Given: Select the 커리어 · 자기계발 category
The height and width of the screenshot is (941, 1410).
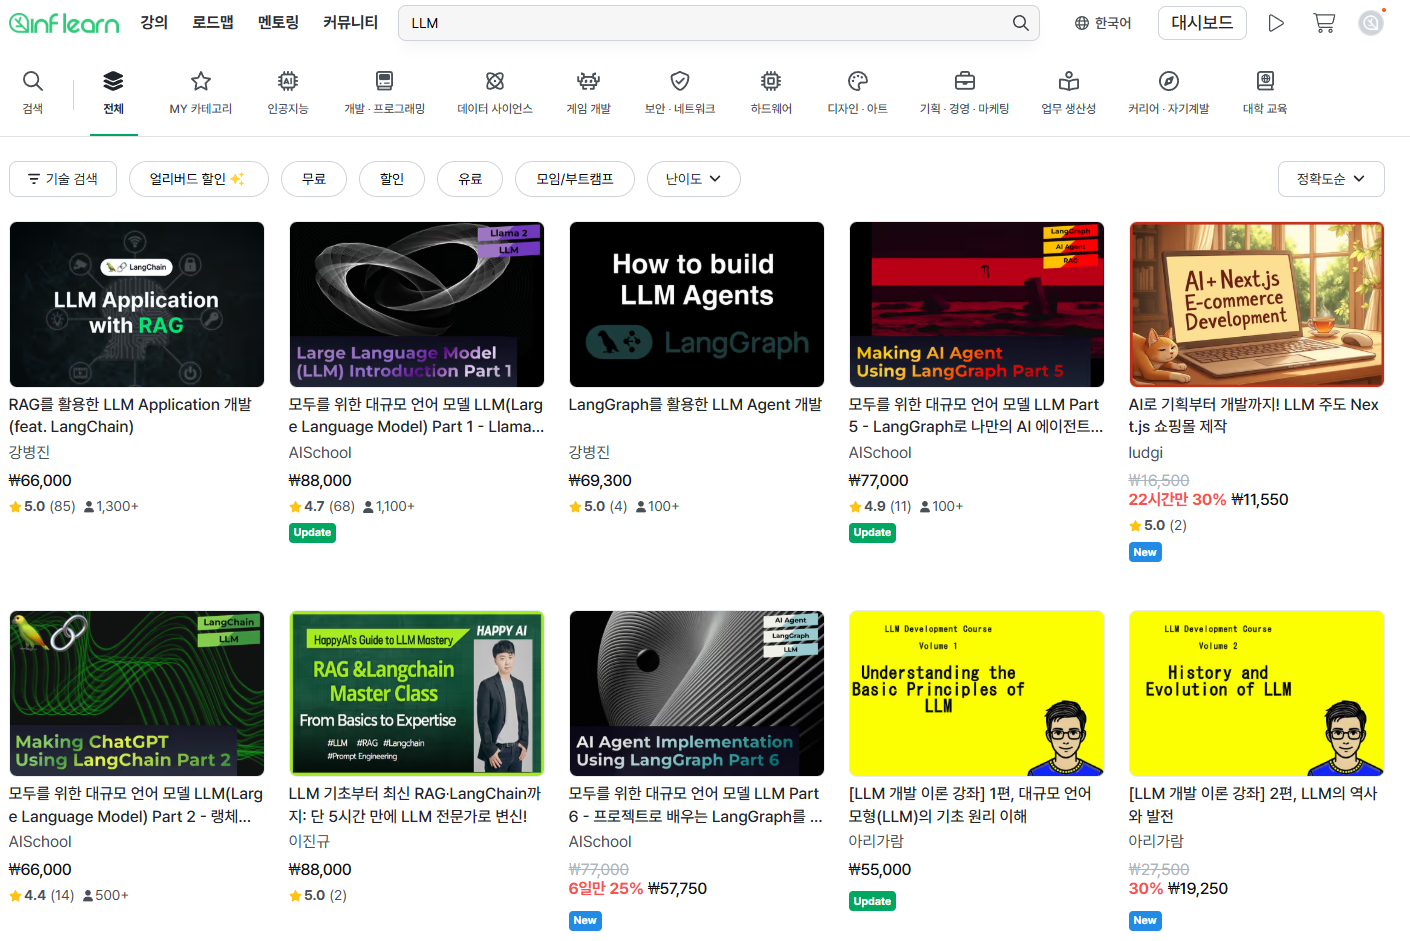Looking at the screenshot, I should click(x=1169, y=93).
